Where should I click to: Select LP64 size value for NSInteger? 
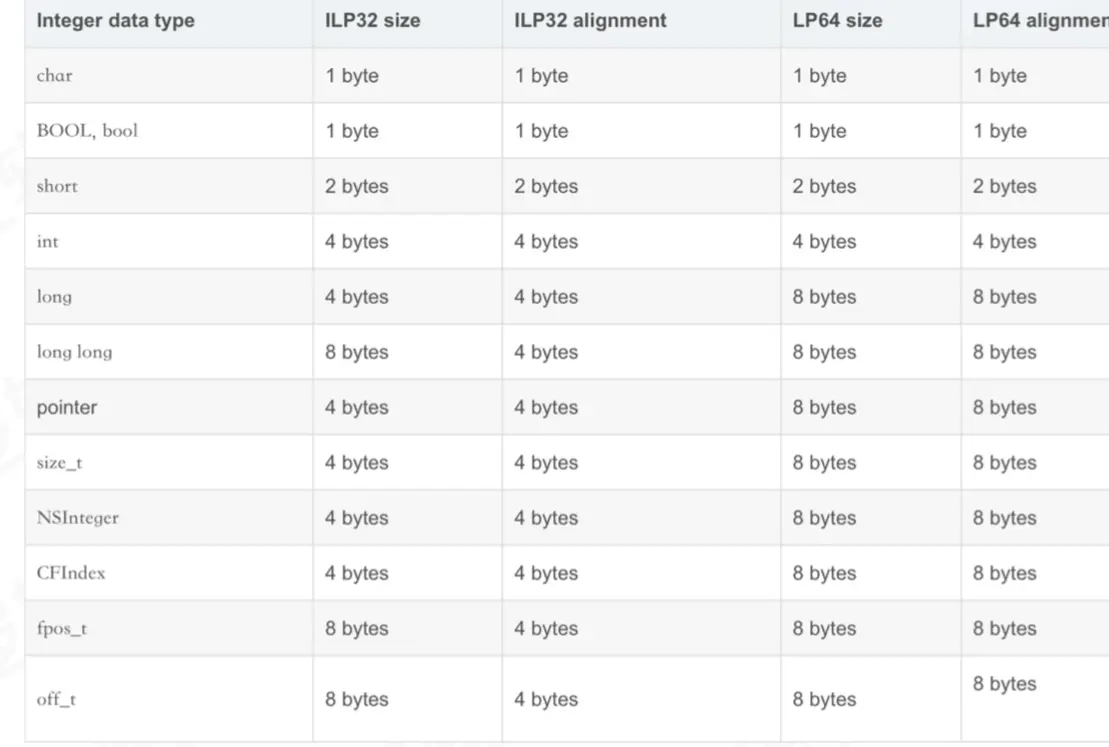[x=825, y=518]
